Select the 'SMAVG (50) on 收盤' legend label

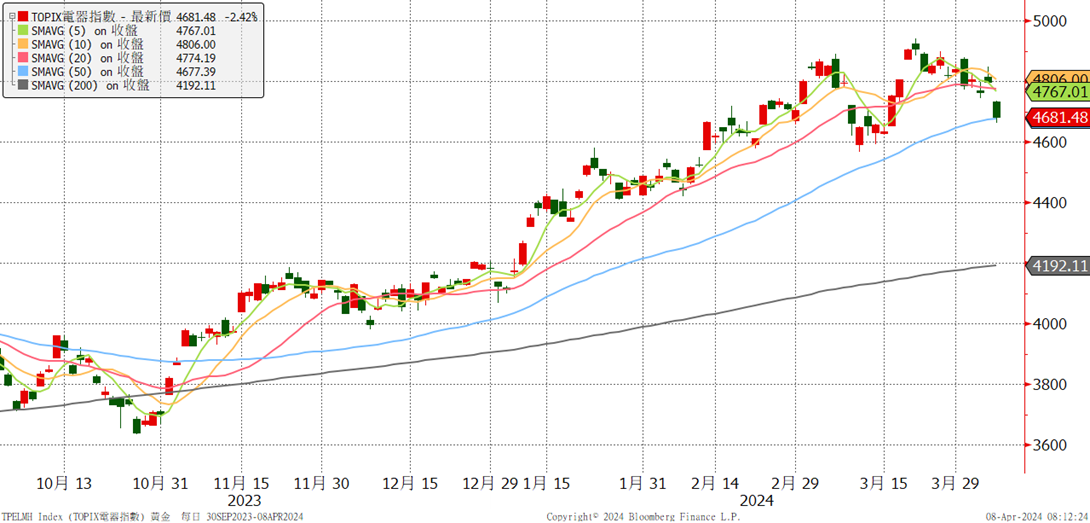[x=86, y=72]
